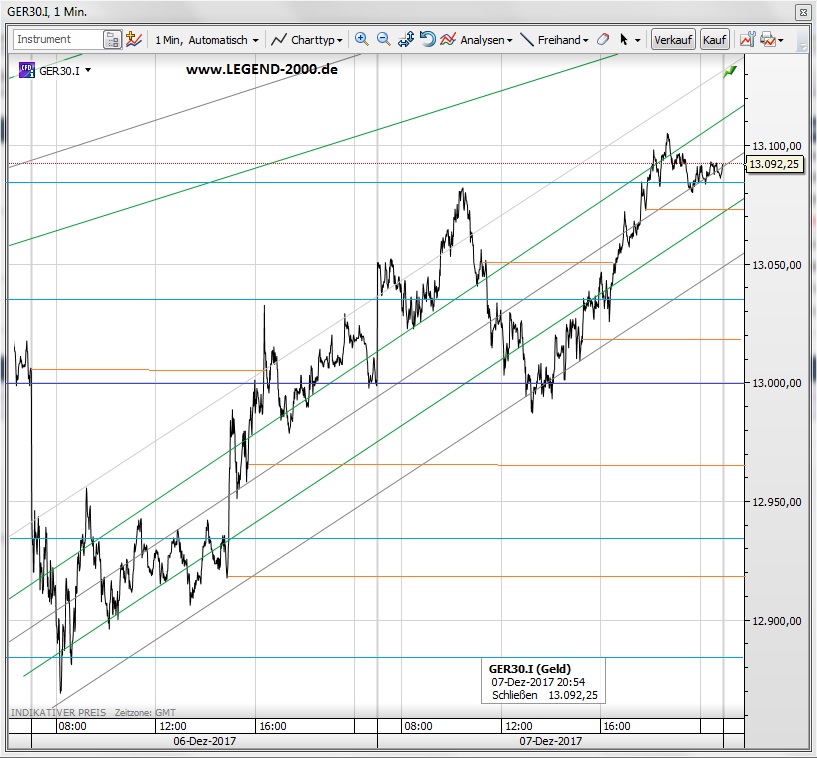817x758 pixels.
Task: Click the add-instrument chart icon with star
Action: coord(134,40)
